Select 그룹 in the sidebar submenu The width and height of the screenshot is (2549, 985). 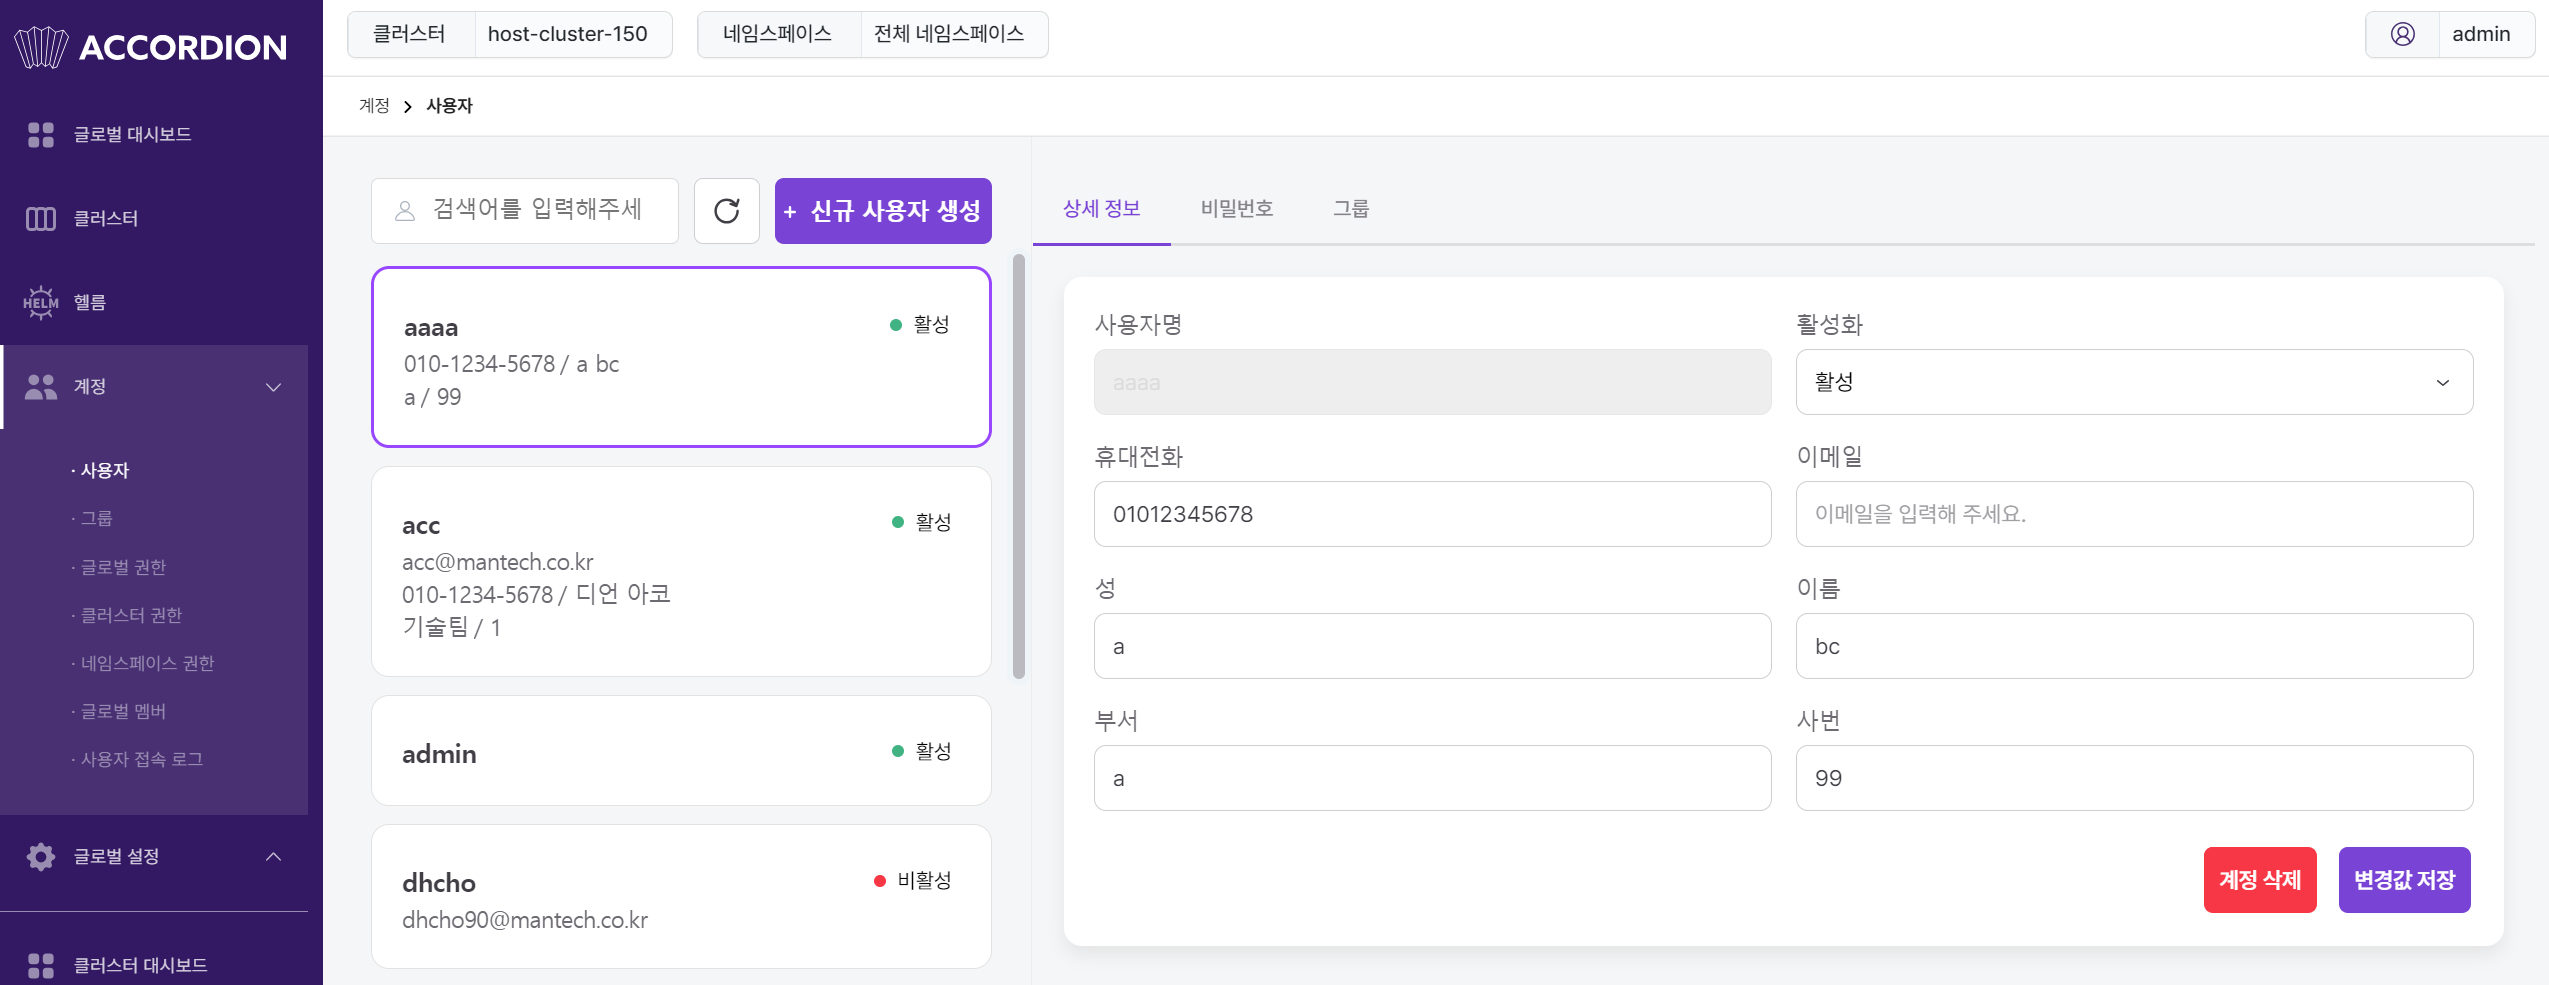coord(95,518)
